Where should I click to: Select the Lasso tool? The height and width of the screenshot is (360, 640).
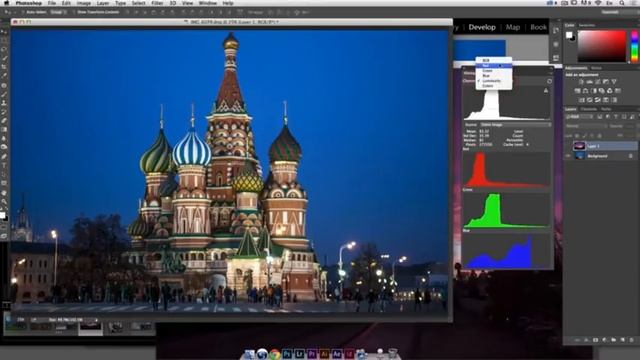[x=4, y=49]
